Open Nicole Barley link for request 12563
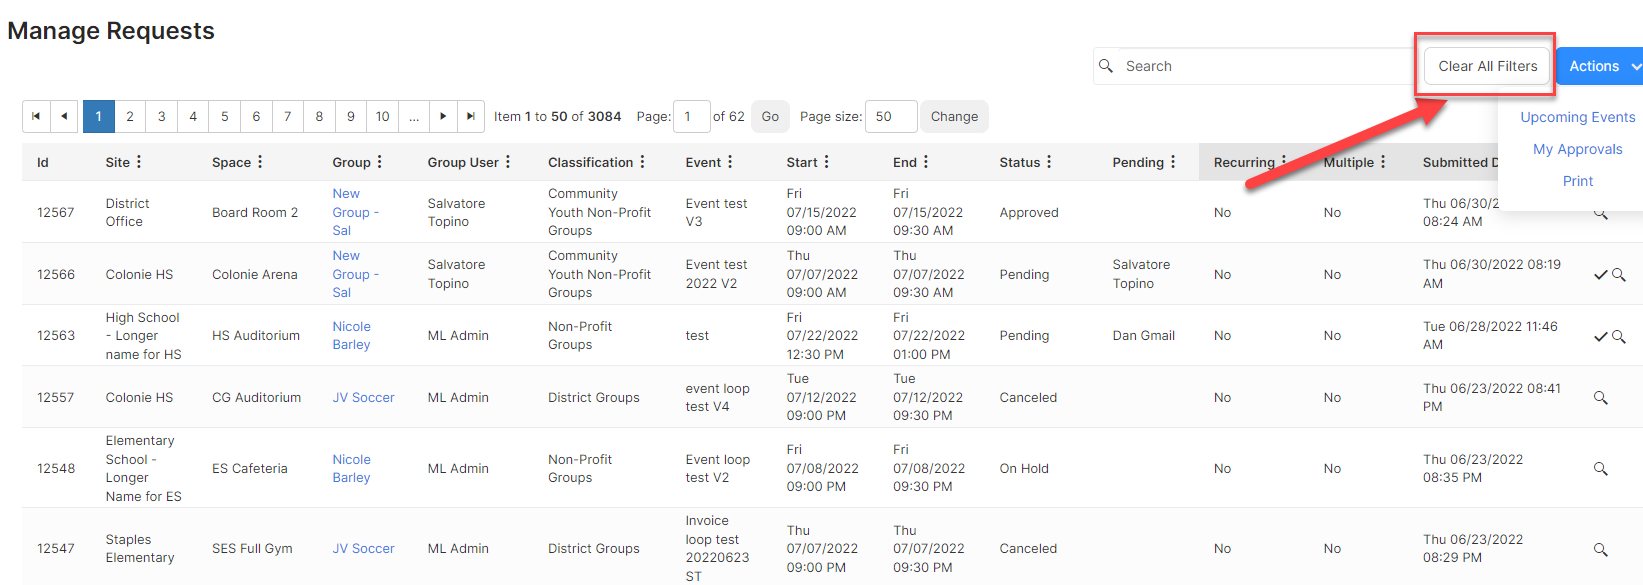Image resolution: width=1643 pixels, height=585 pixels. pos(352,336)
